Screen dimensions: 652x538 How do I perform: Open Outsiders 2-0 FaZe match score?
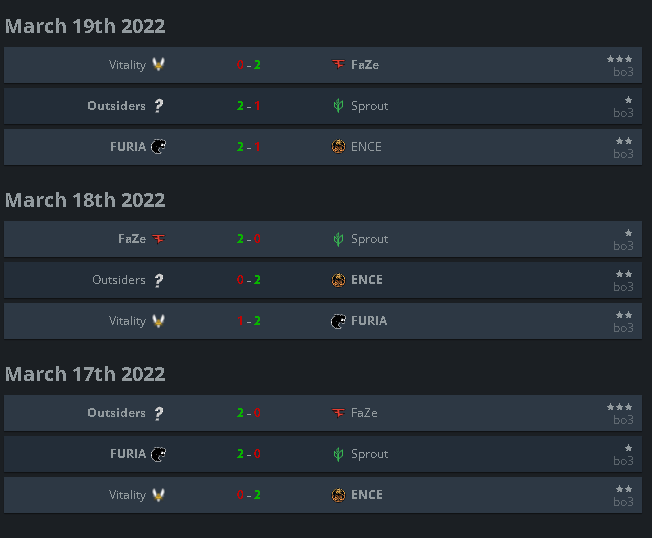point(249,413)
